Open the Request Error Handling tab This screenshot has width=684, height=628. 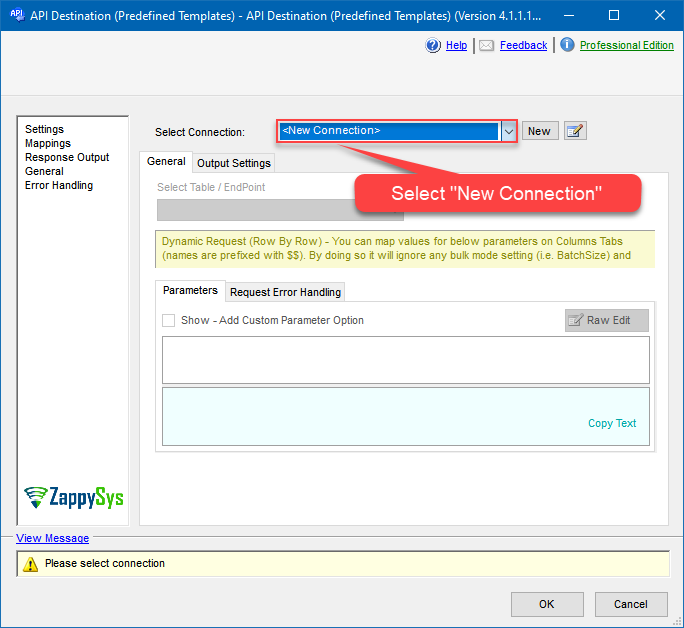(285, 292)
